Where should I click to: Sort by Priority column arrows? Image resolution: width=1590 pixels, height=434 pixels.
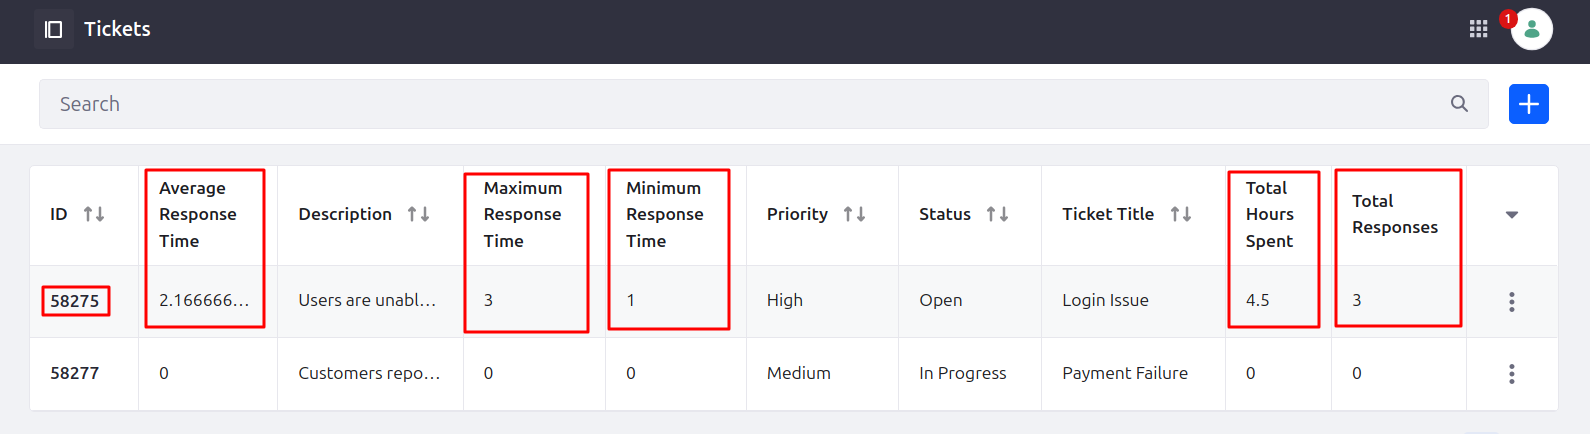click(854, 214)
